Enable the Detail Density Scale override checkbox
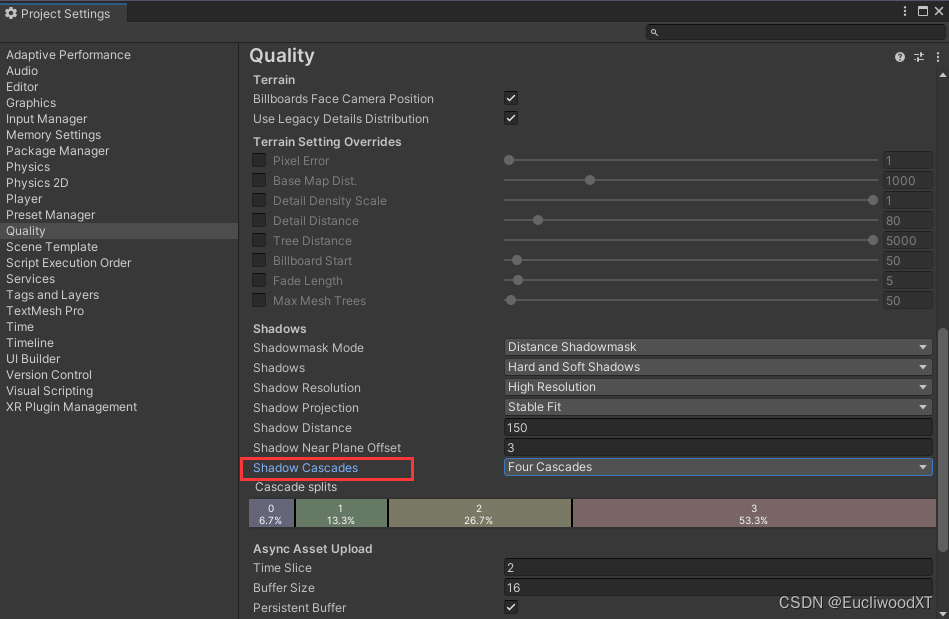 click(259, 200)
